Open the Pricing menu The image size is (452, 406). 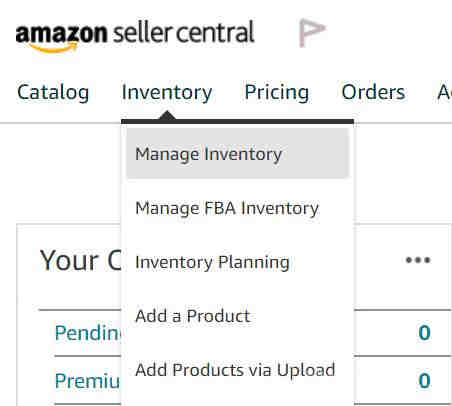277,92
